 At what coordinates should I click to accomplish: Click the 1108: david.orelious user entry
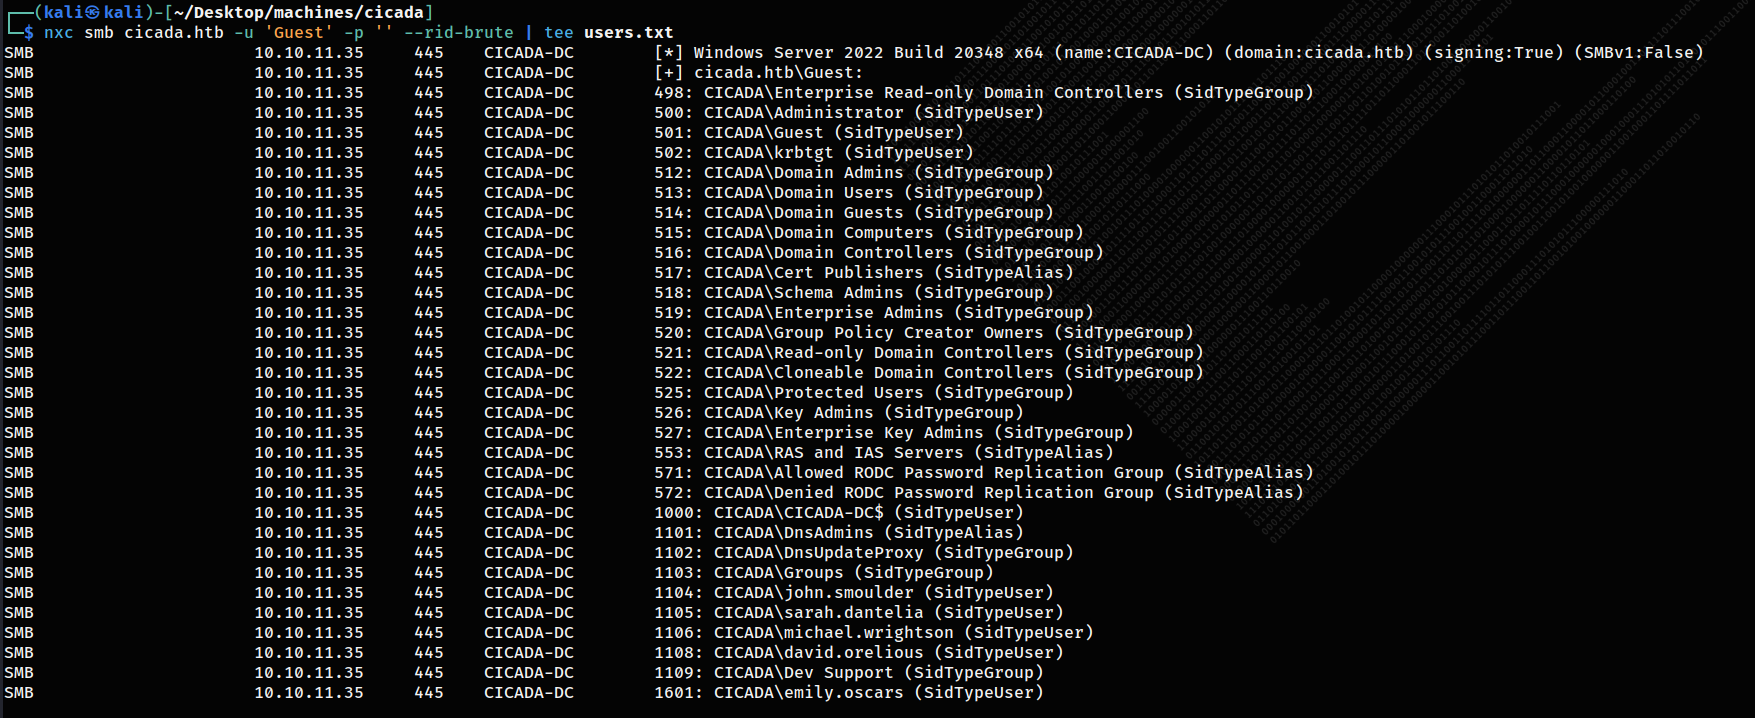[x=859, y=652]
